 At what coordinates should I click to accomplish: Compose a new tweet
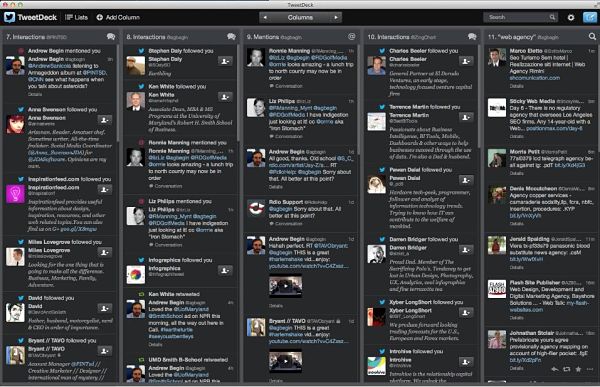pos(589,17)
